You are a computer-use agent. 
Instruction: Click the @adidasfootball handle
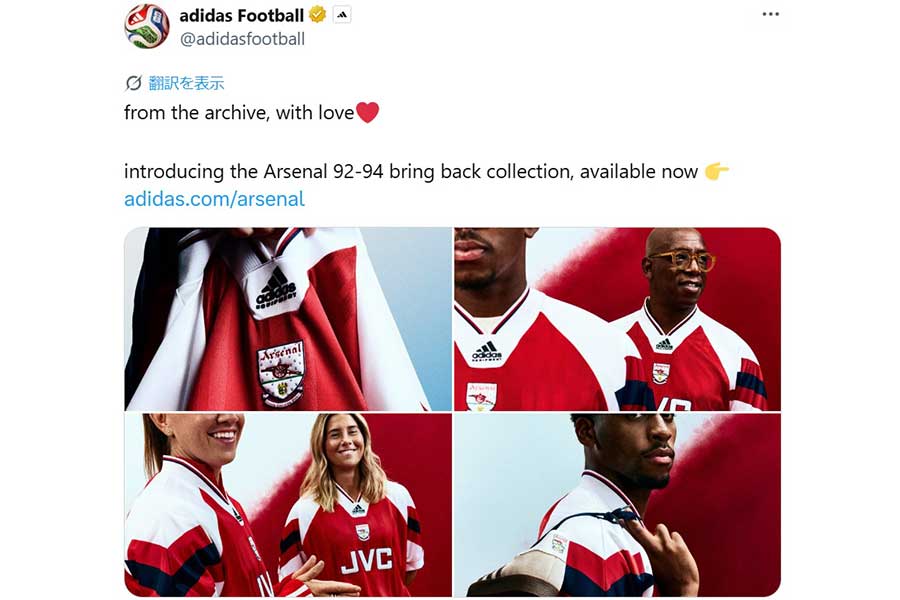[243, 39]
